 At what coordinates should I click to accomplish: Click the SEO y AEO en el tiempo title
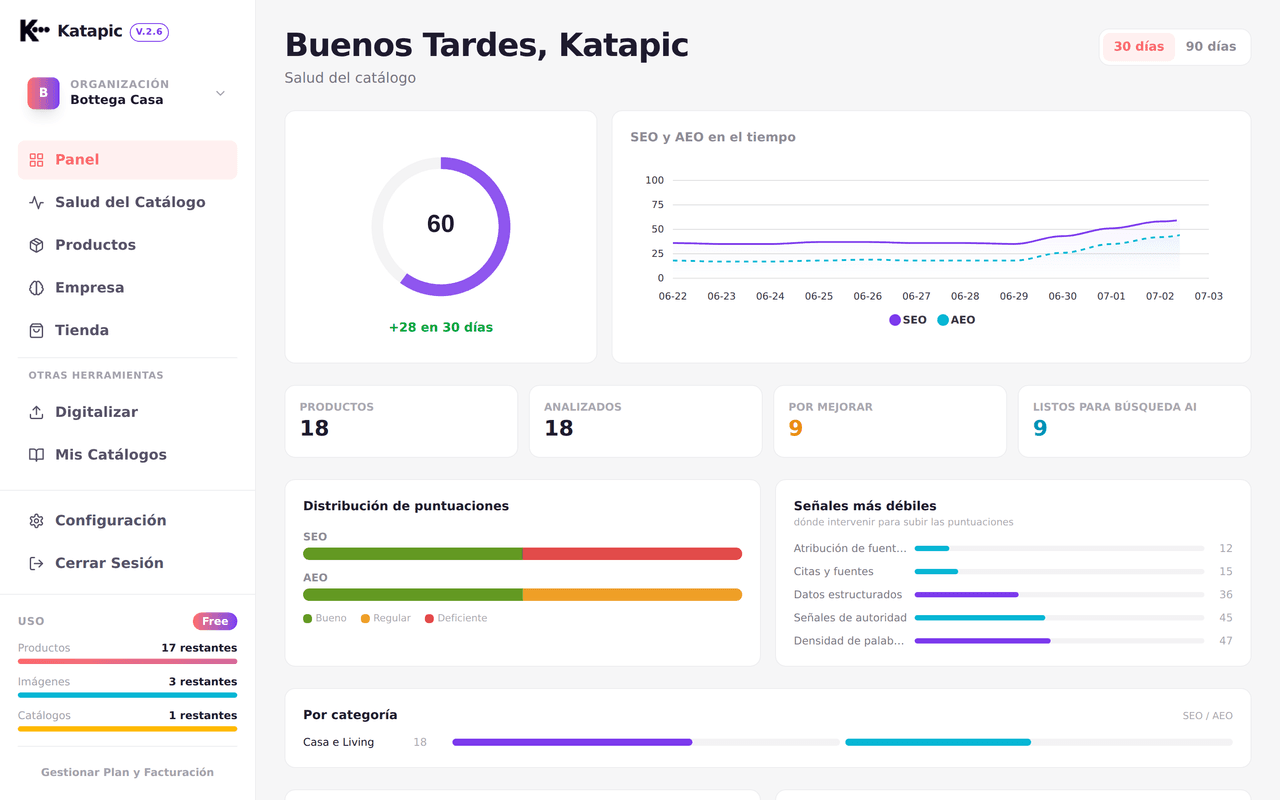(x=713, y=137)
